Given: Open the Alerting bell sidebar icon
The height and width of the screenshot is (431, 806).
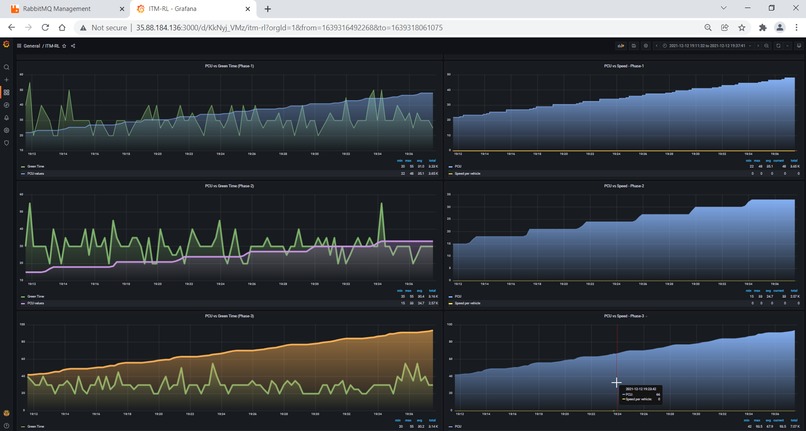Looking at the screenshot, I should tap(6, 118).
